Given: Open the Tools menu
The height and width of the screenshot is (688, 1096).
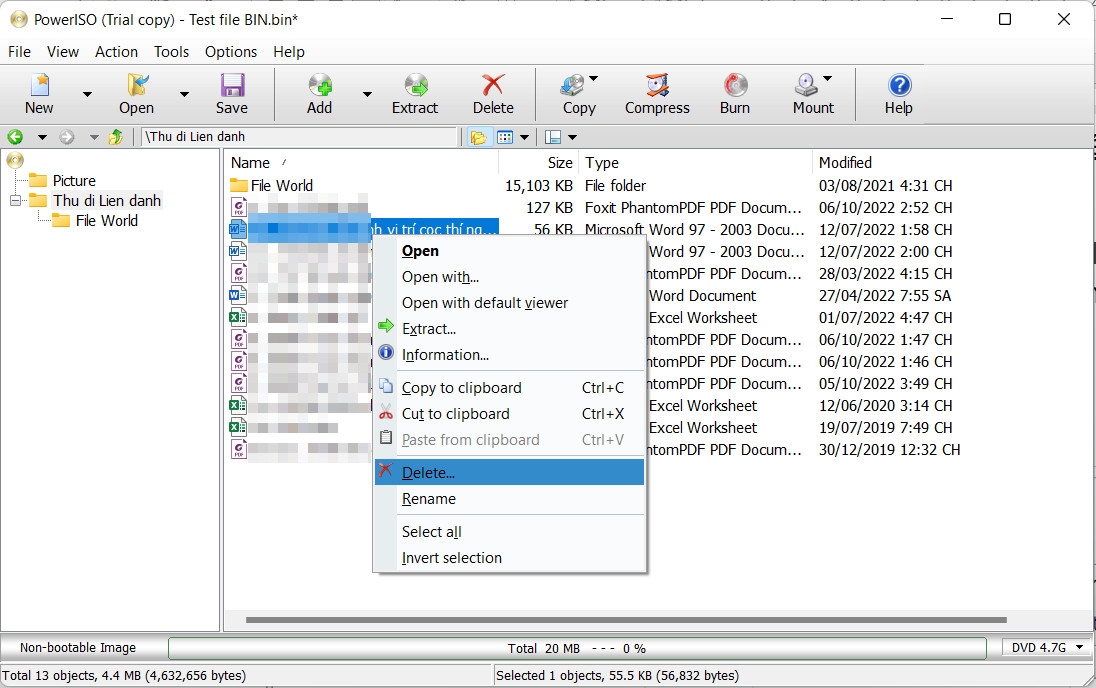Looking at the screenshot, I should coord(171,52).
